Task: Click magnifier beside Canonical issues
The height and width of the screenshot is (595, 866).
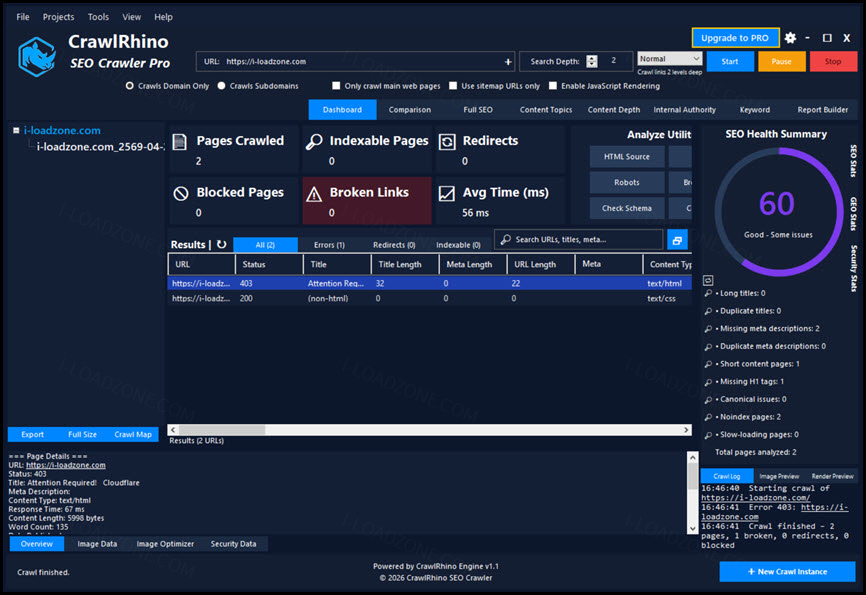Action: tap(708, 399)
